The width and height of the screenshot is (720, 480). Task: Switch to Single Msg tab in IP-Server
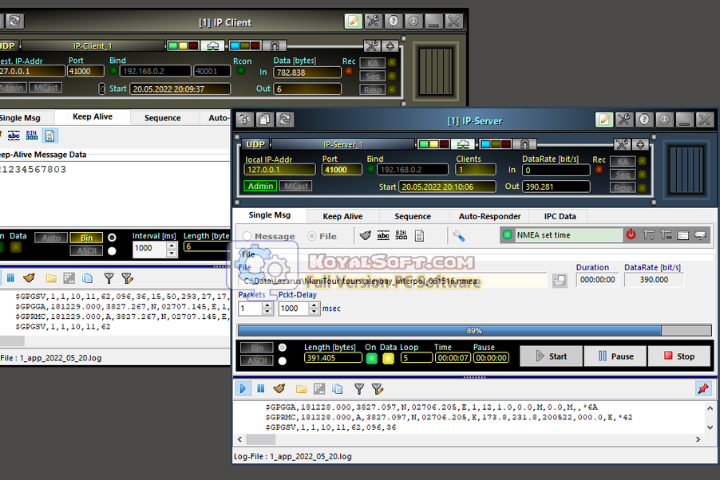(x=270, y=215)
